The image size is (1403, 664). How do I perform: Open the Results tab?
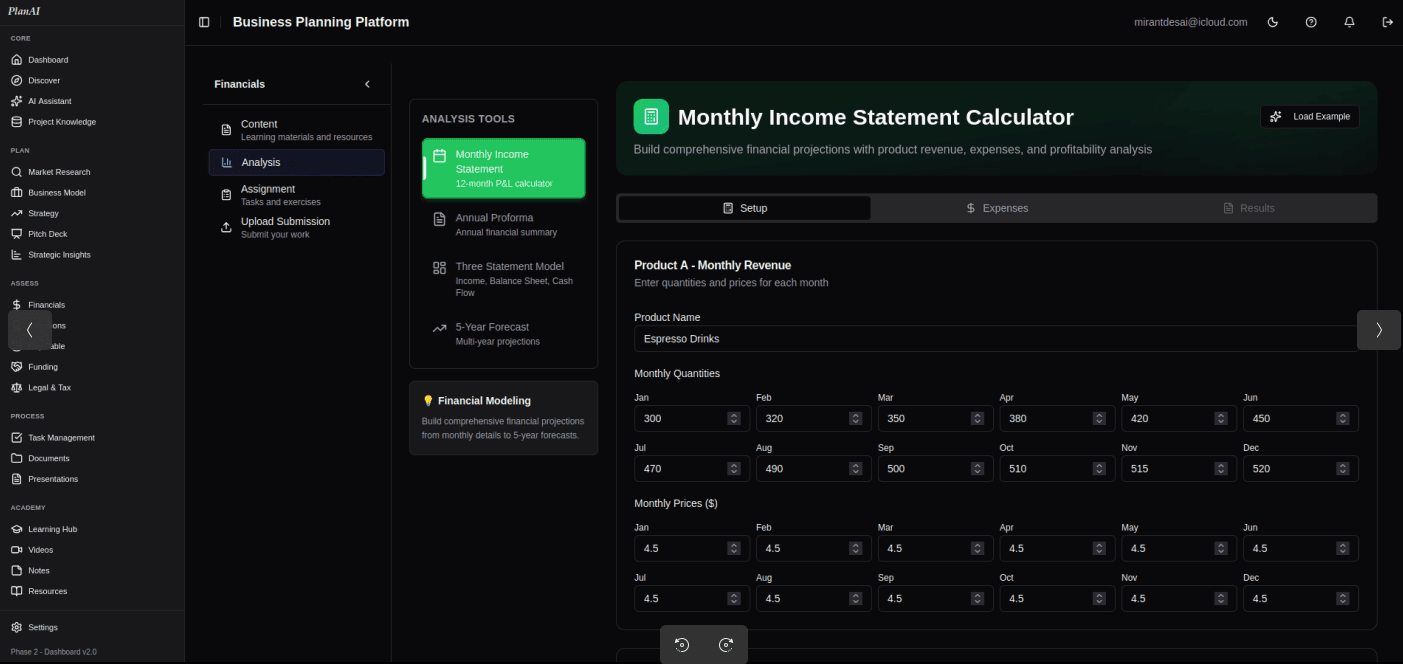(1250, 208)
